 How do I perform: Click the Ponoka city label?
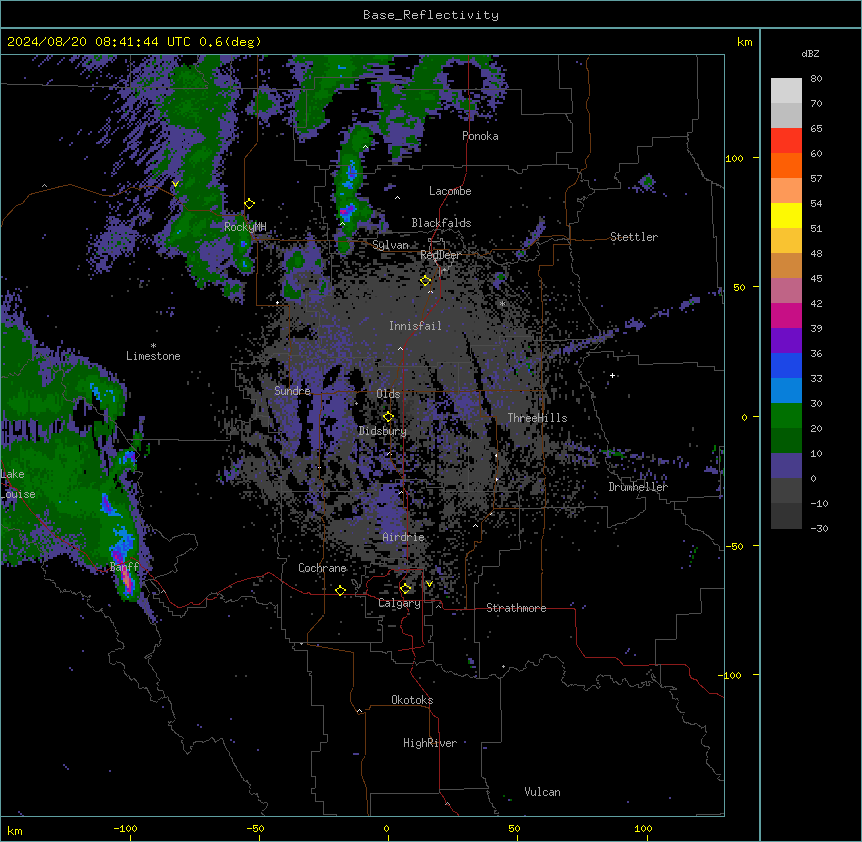click(x=480, y=136)
